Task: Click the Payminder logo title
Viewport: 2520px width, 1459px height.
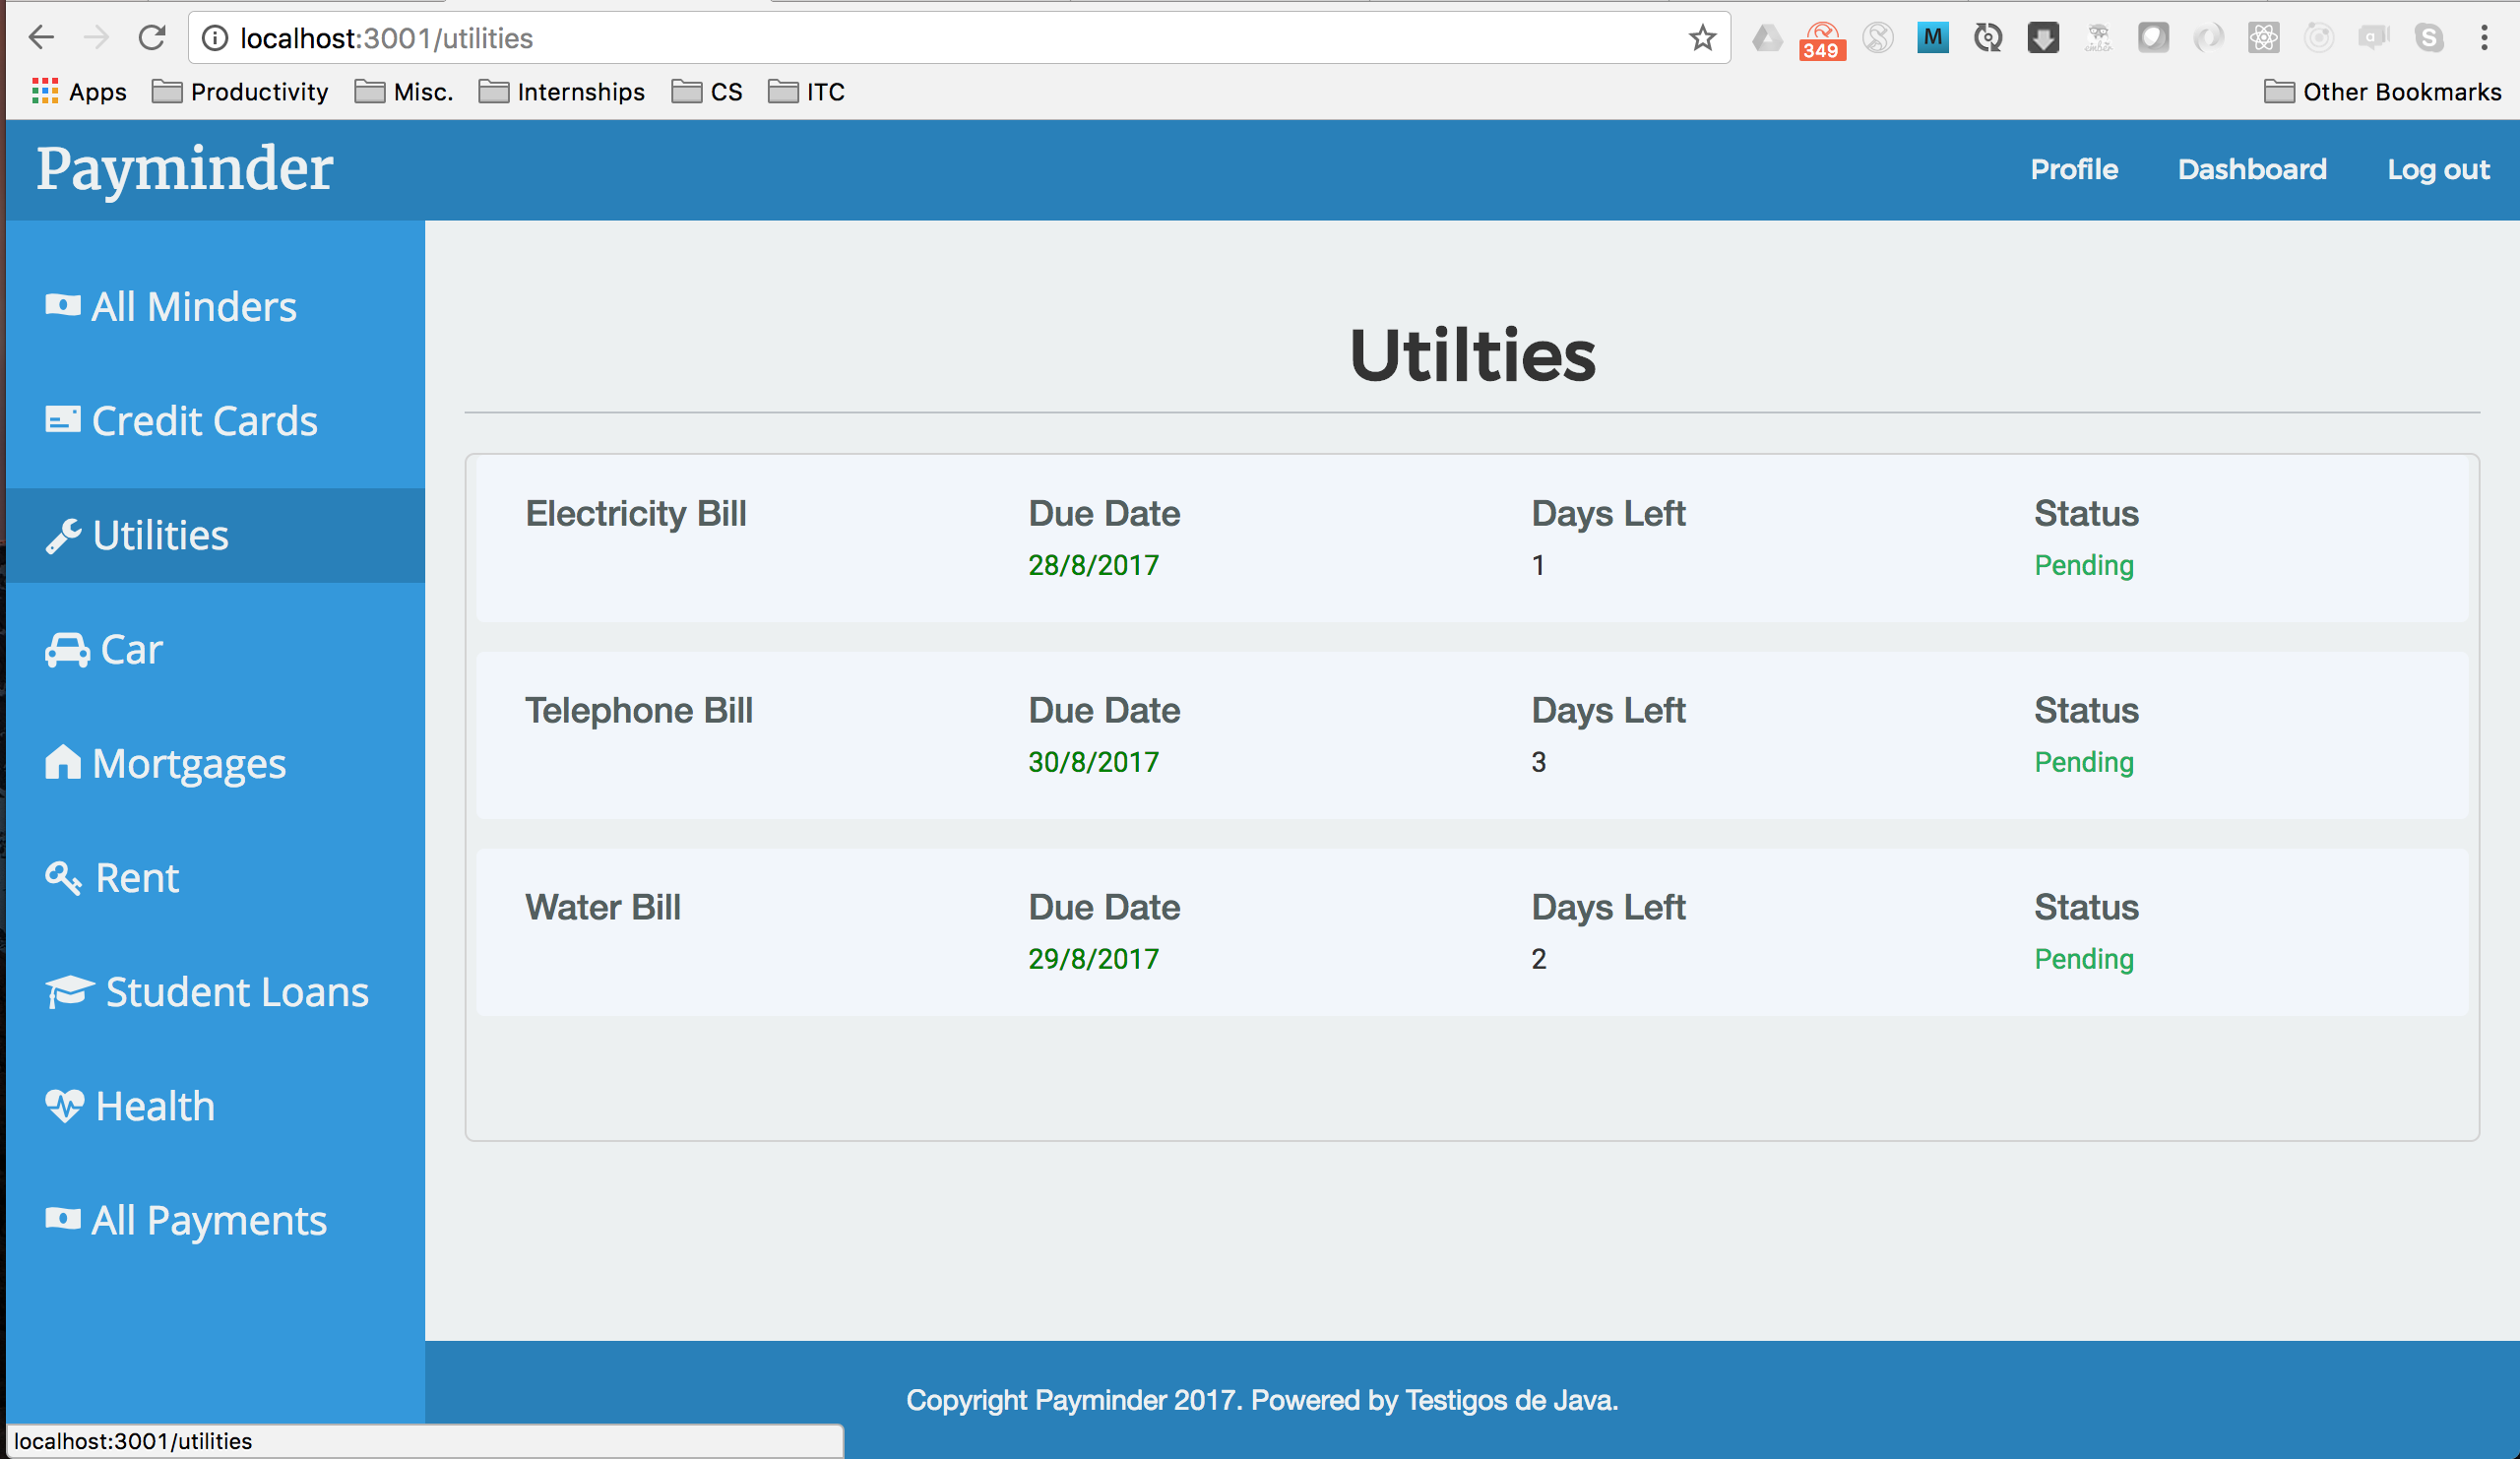Action: click(x=185, y=169)
